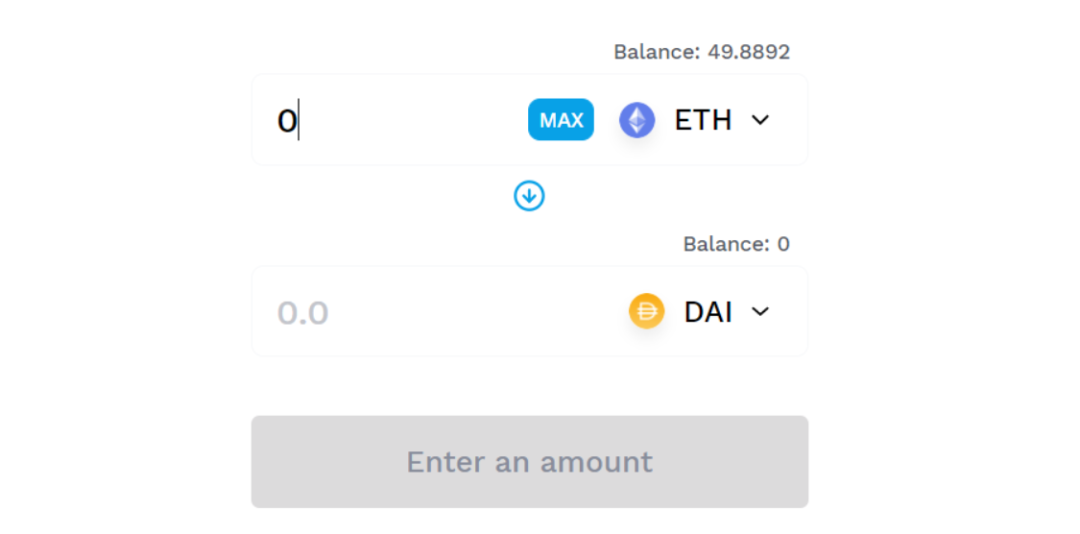
Task: Click empty space between 0 and MAX
Action: (x=413, y=121)
